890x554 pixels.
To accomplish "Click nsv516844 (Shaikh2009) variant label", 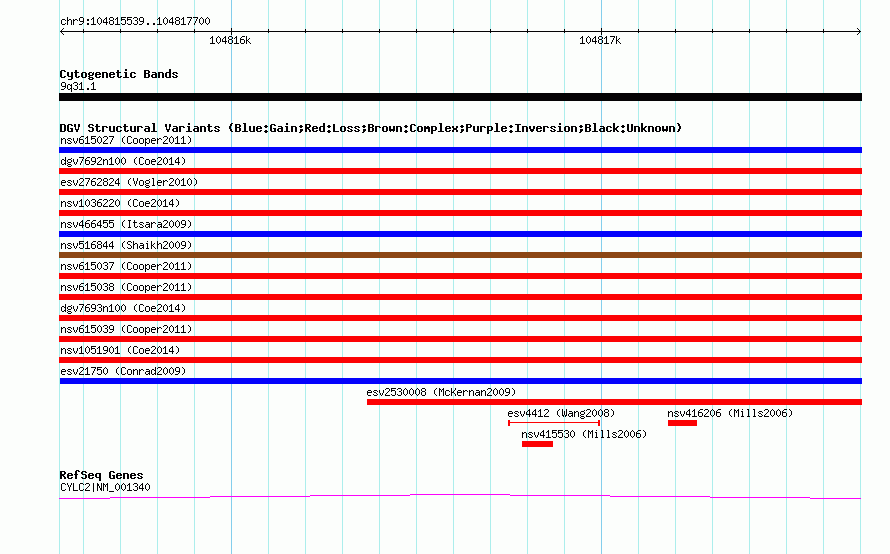I will 126,245.
